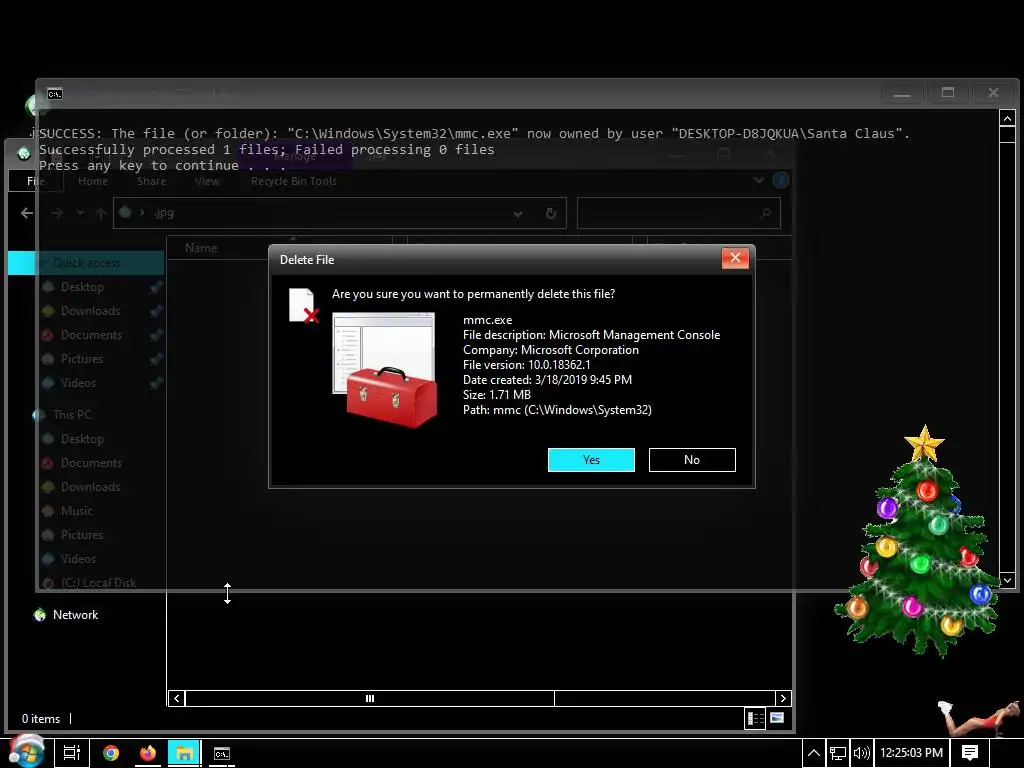Open Music under This PC
The width and height of the screenshot is (1024, 768).
coord(76,511)
